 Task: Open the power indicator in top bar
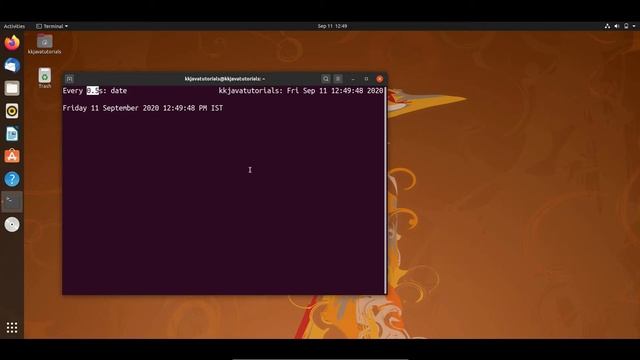(x=626, y=26)
